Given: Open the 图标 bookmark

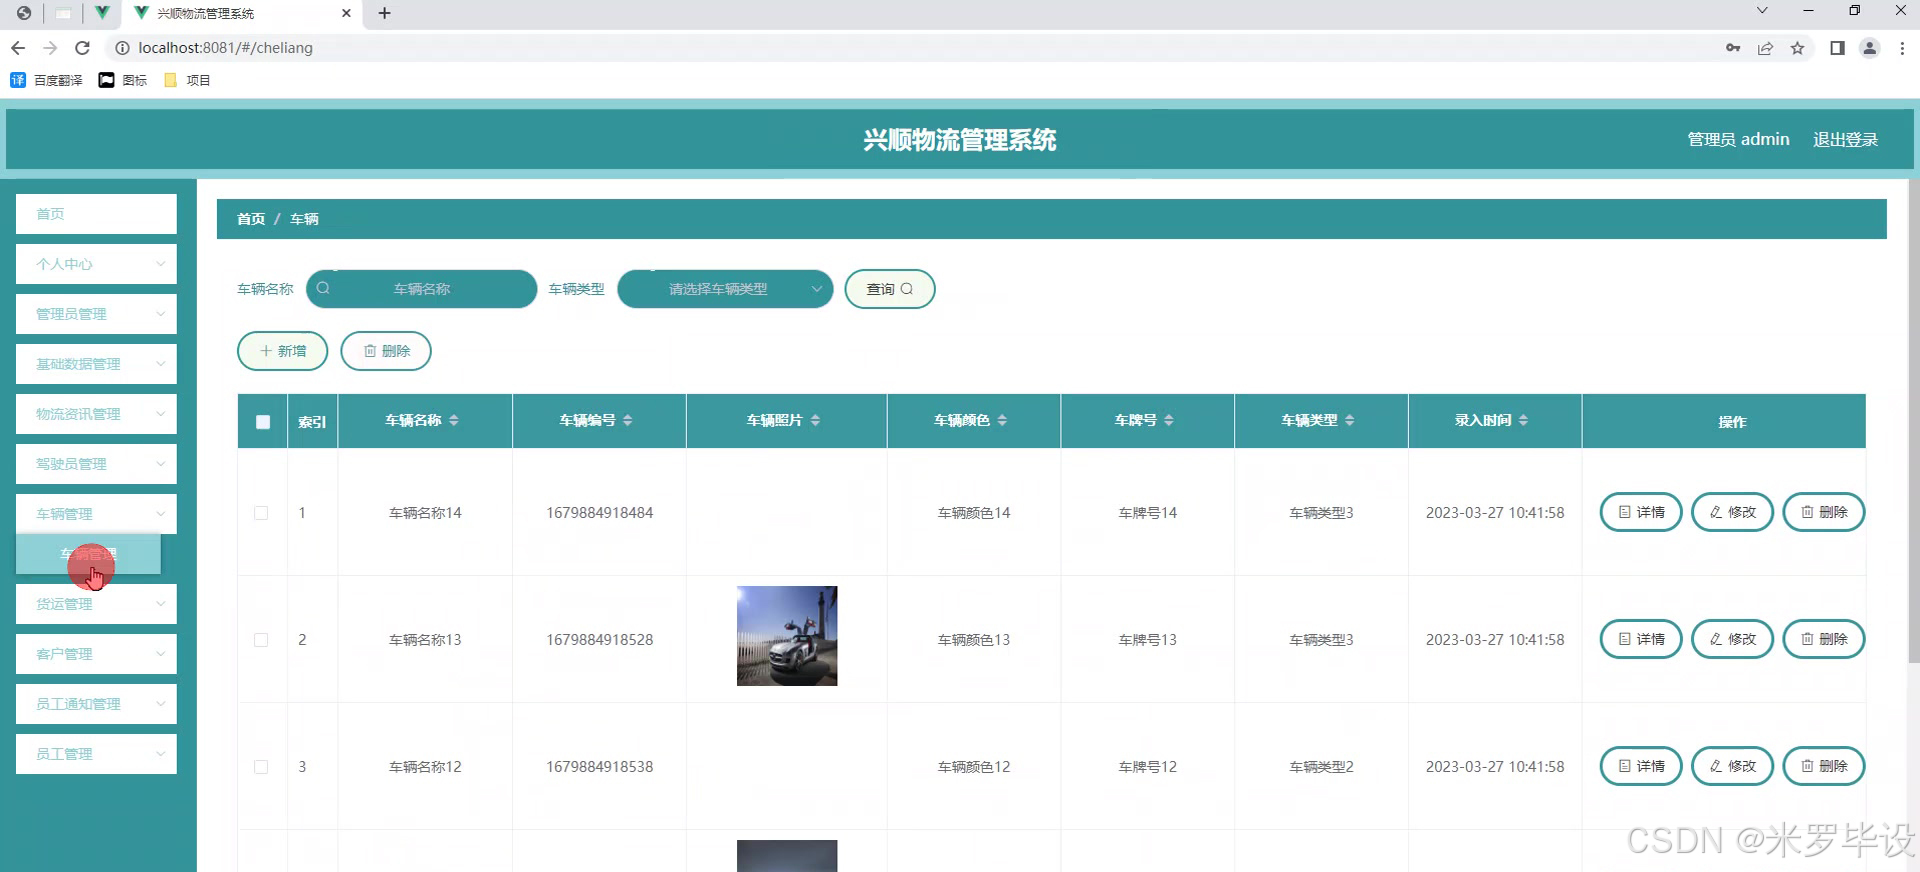Looking at the screenshot, I should click(x=123, y=80).
